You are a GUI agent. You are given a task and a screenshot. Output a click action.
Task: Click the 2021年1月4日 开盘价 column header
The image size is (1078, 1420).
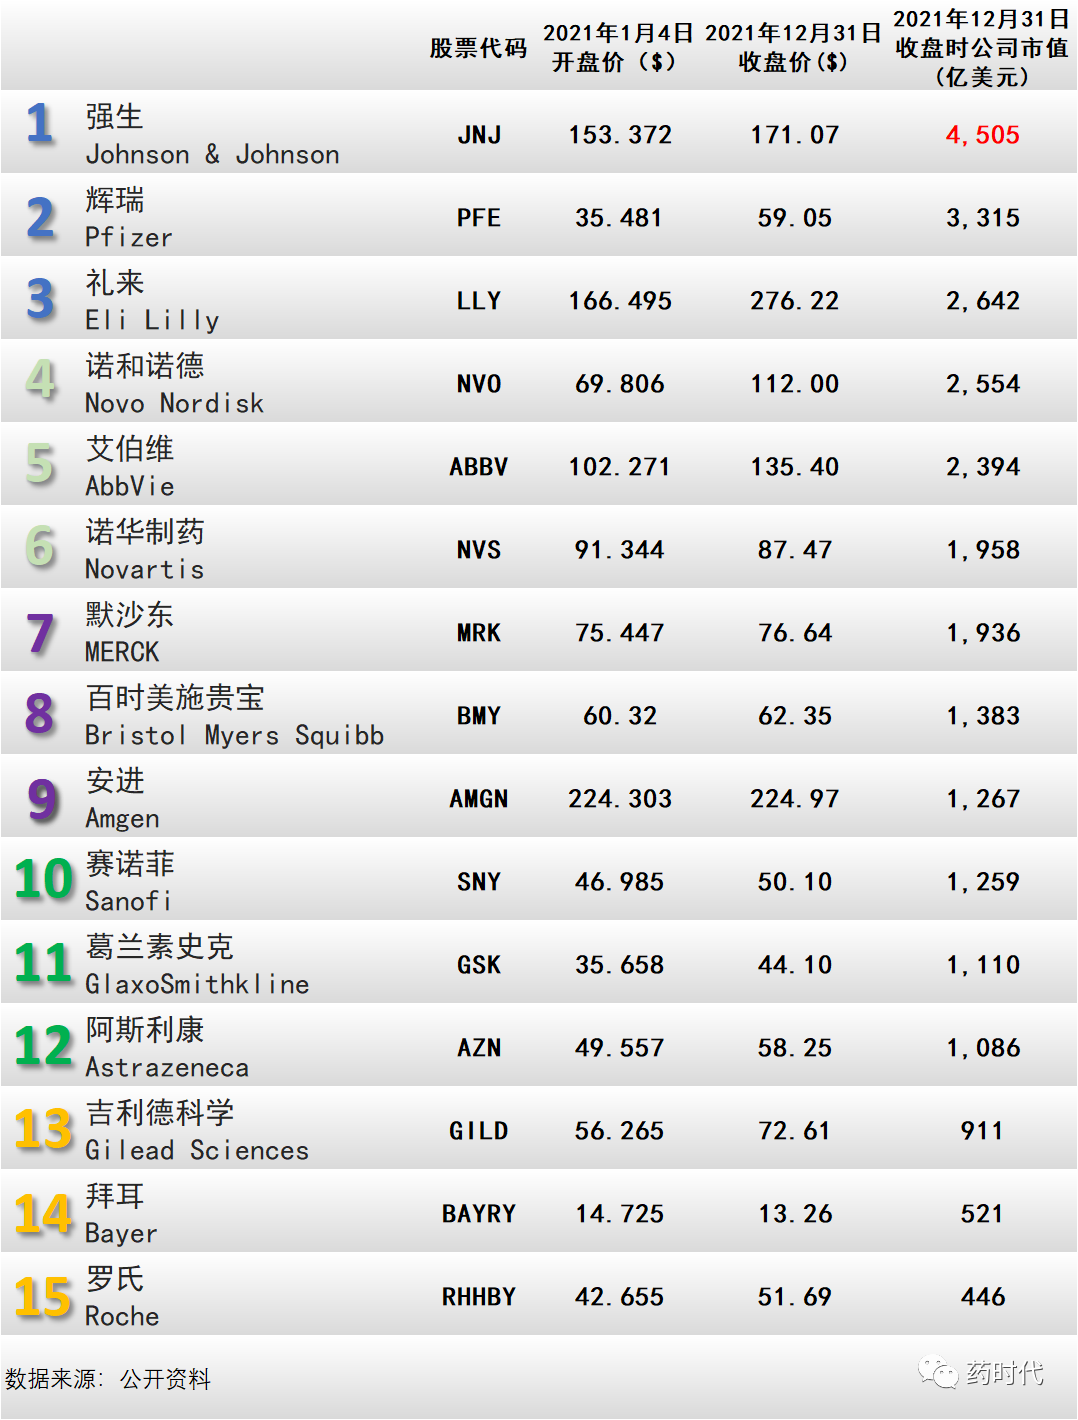coord(618,47)
